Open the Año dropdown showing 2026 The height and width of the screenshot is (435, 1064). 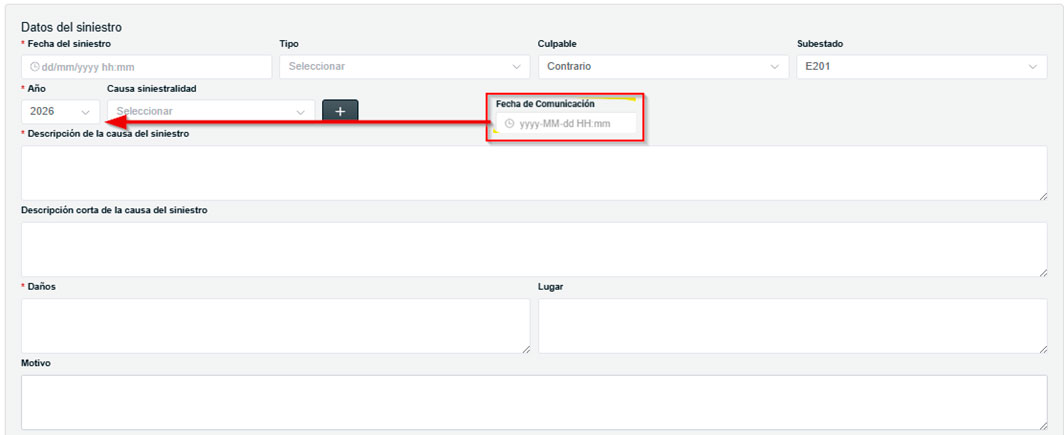tap(60, 112)
